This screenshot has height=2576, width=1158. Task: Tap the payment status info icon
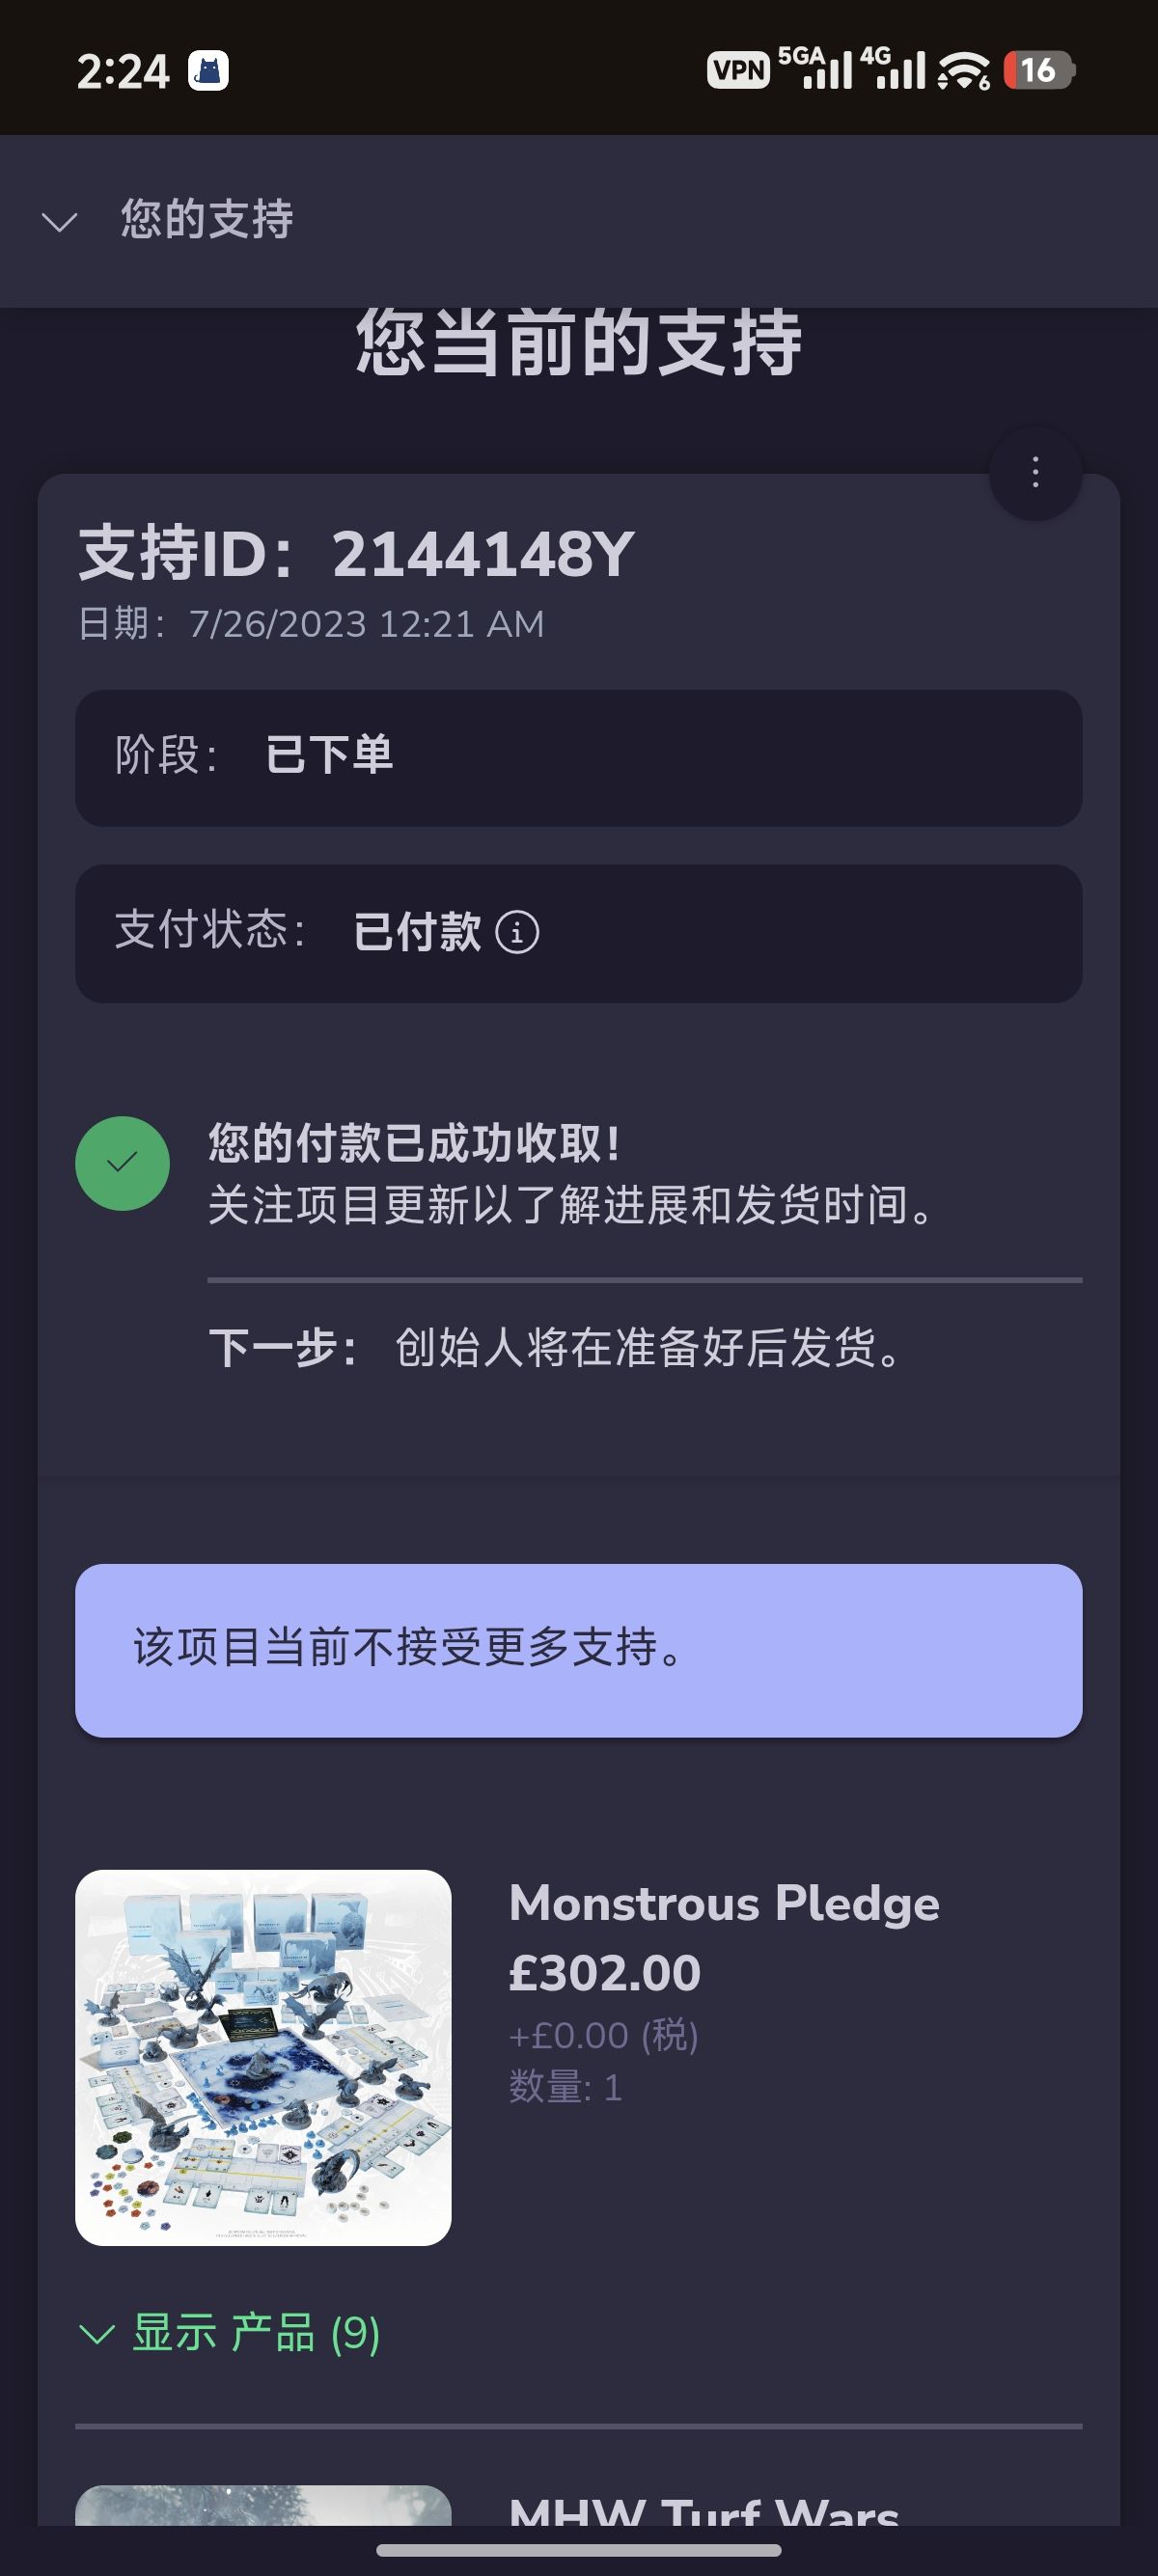517,933
